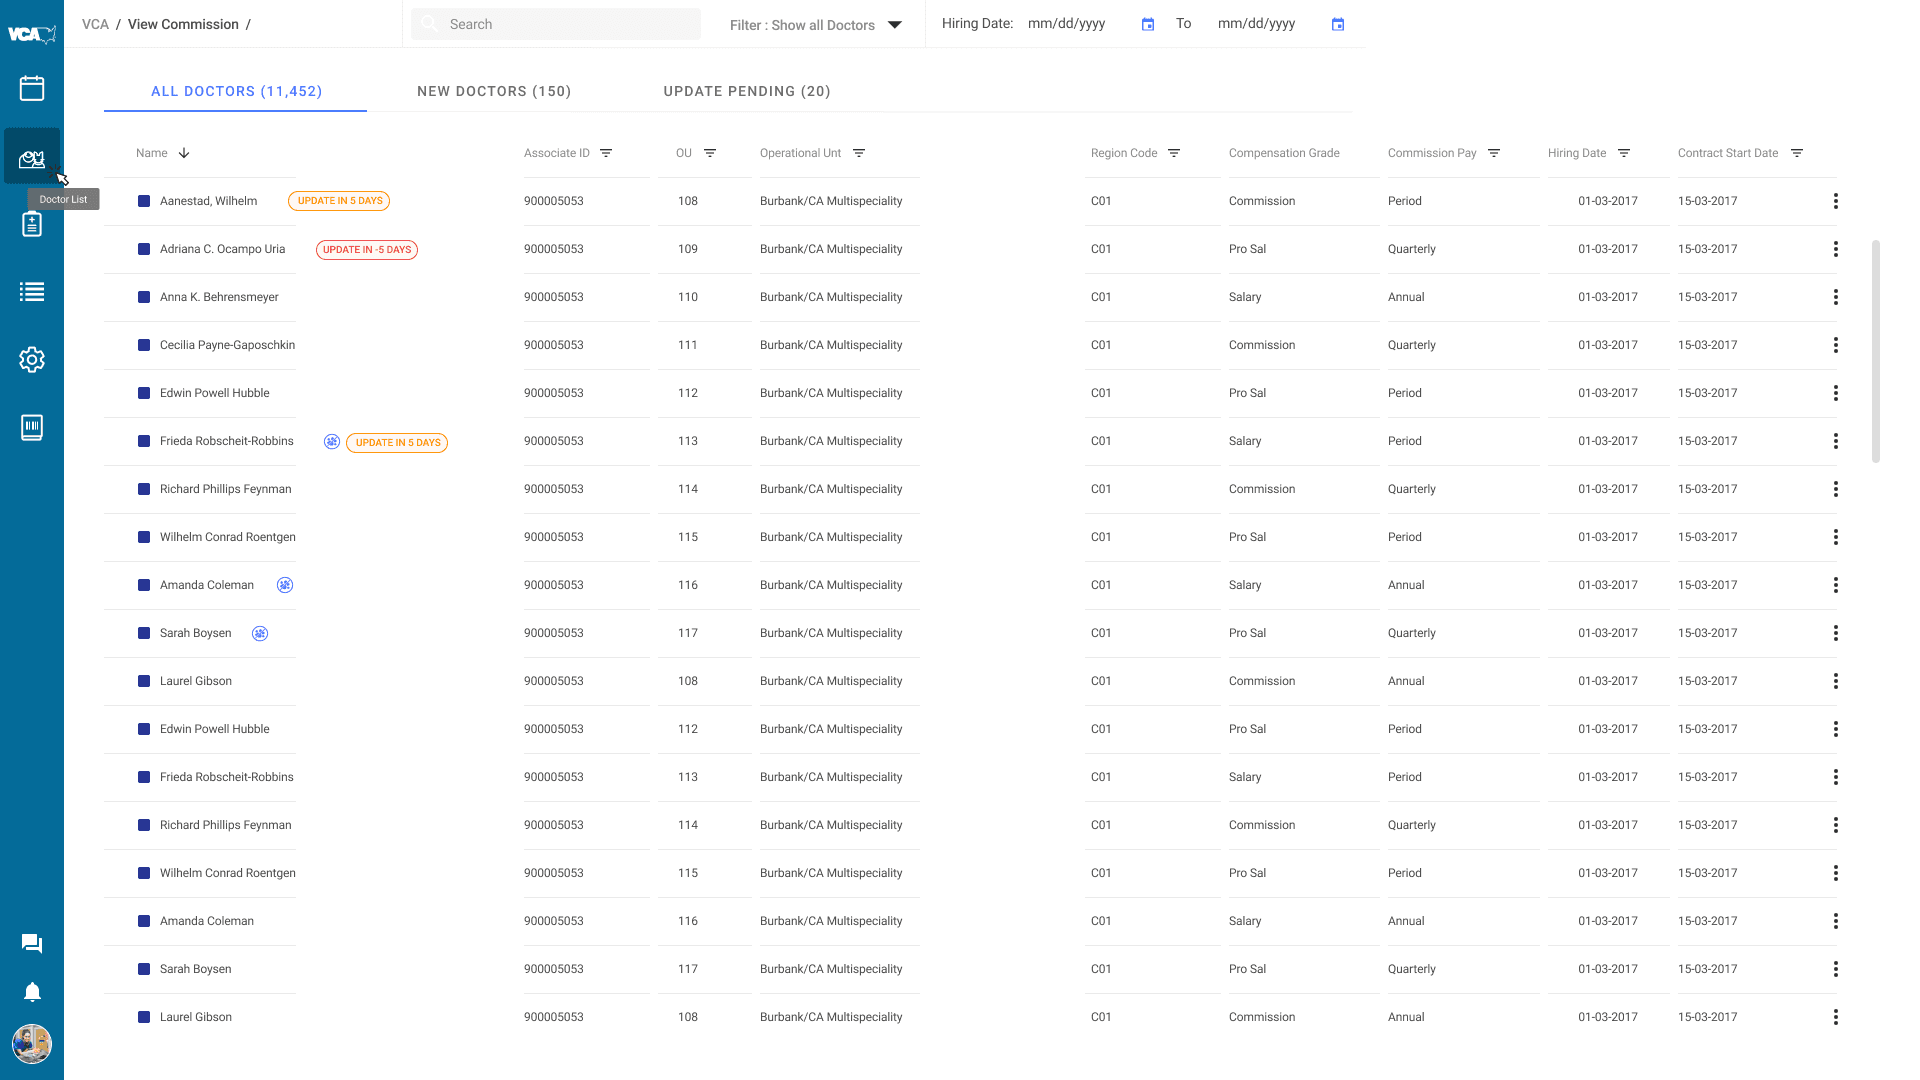Open the barcode document sidebar icon
Viewport: 1920px width, 1080px height.
coord(32,428)
